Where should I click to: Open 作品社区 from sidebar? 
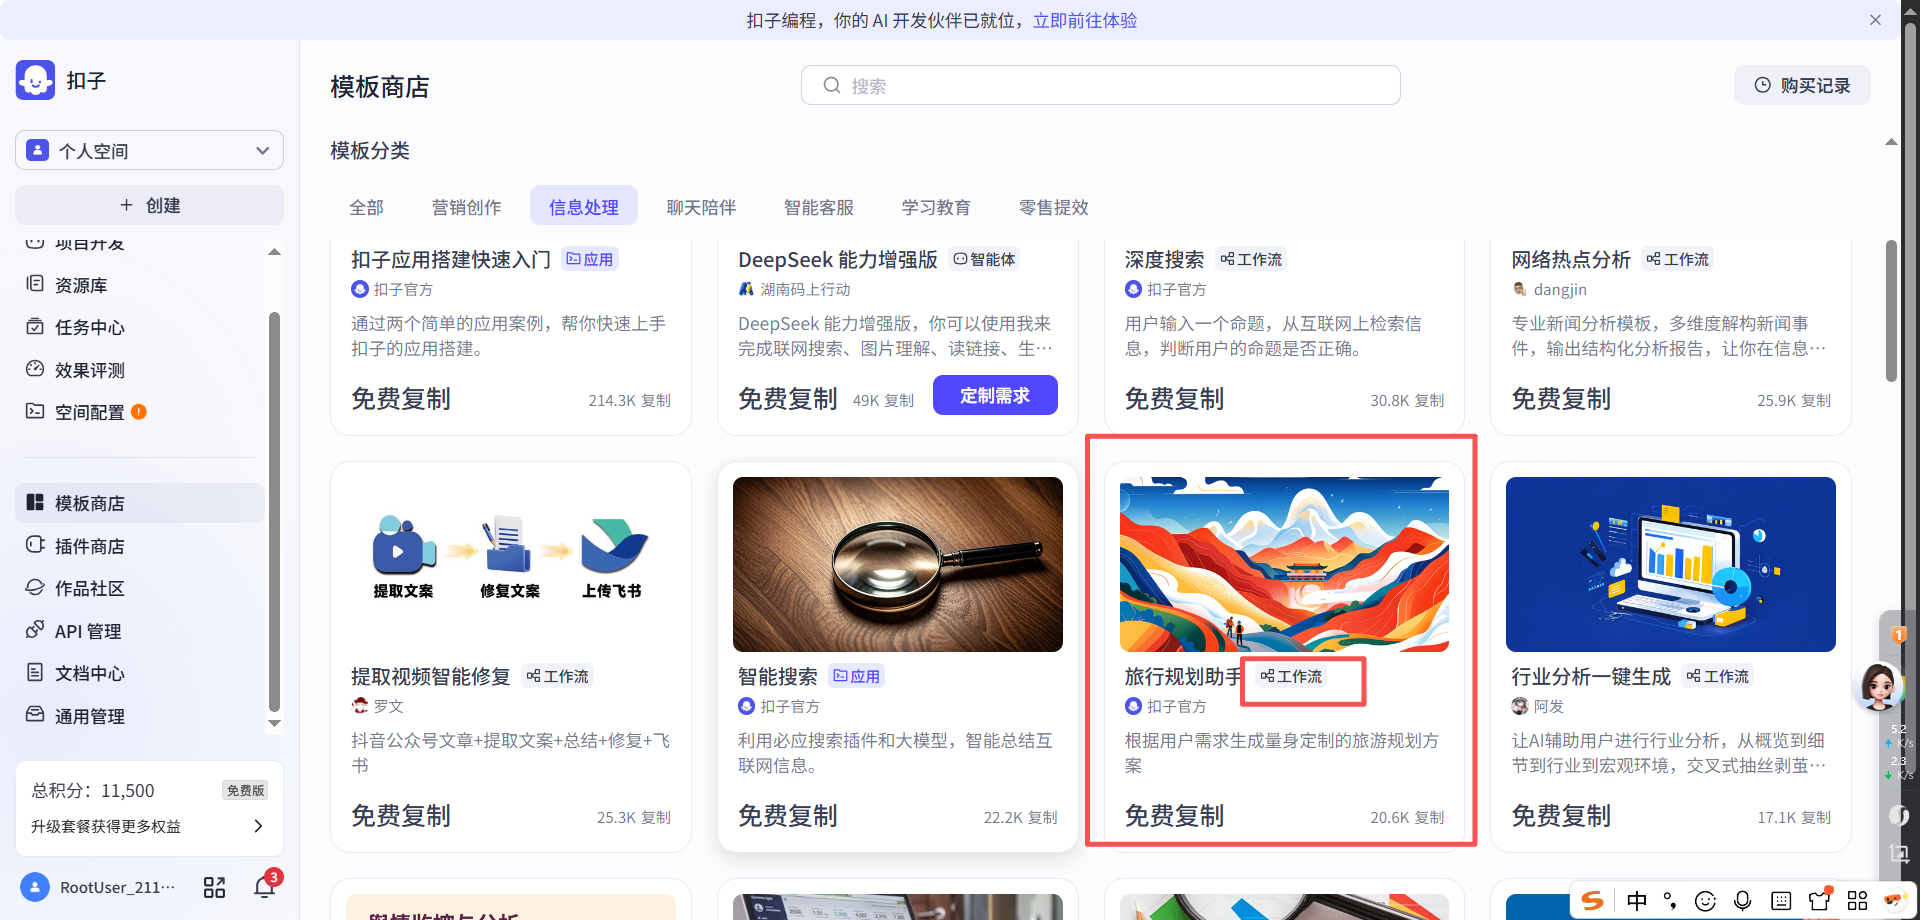coord(89,588)
